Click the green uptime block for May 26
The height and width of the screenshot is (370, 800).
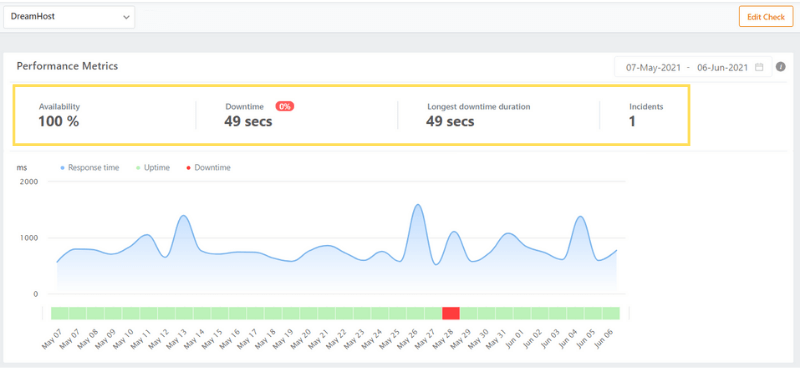415,313
